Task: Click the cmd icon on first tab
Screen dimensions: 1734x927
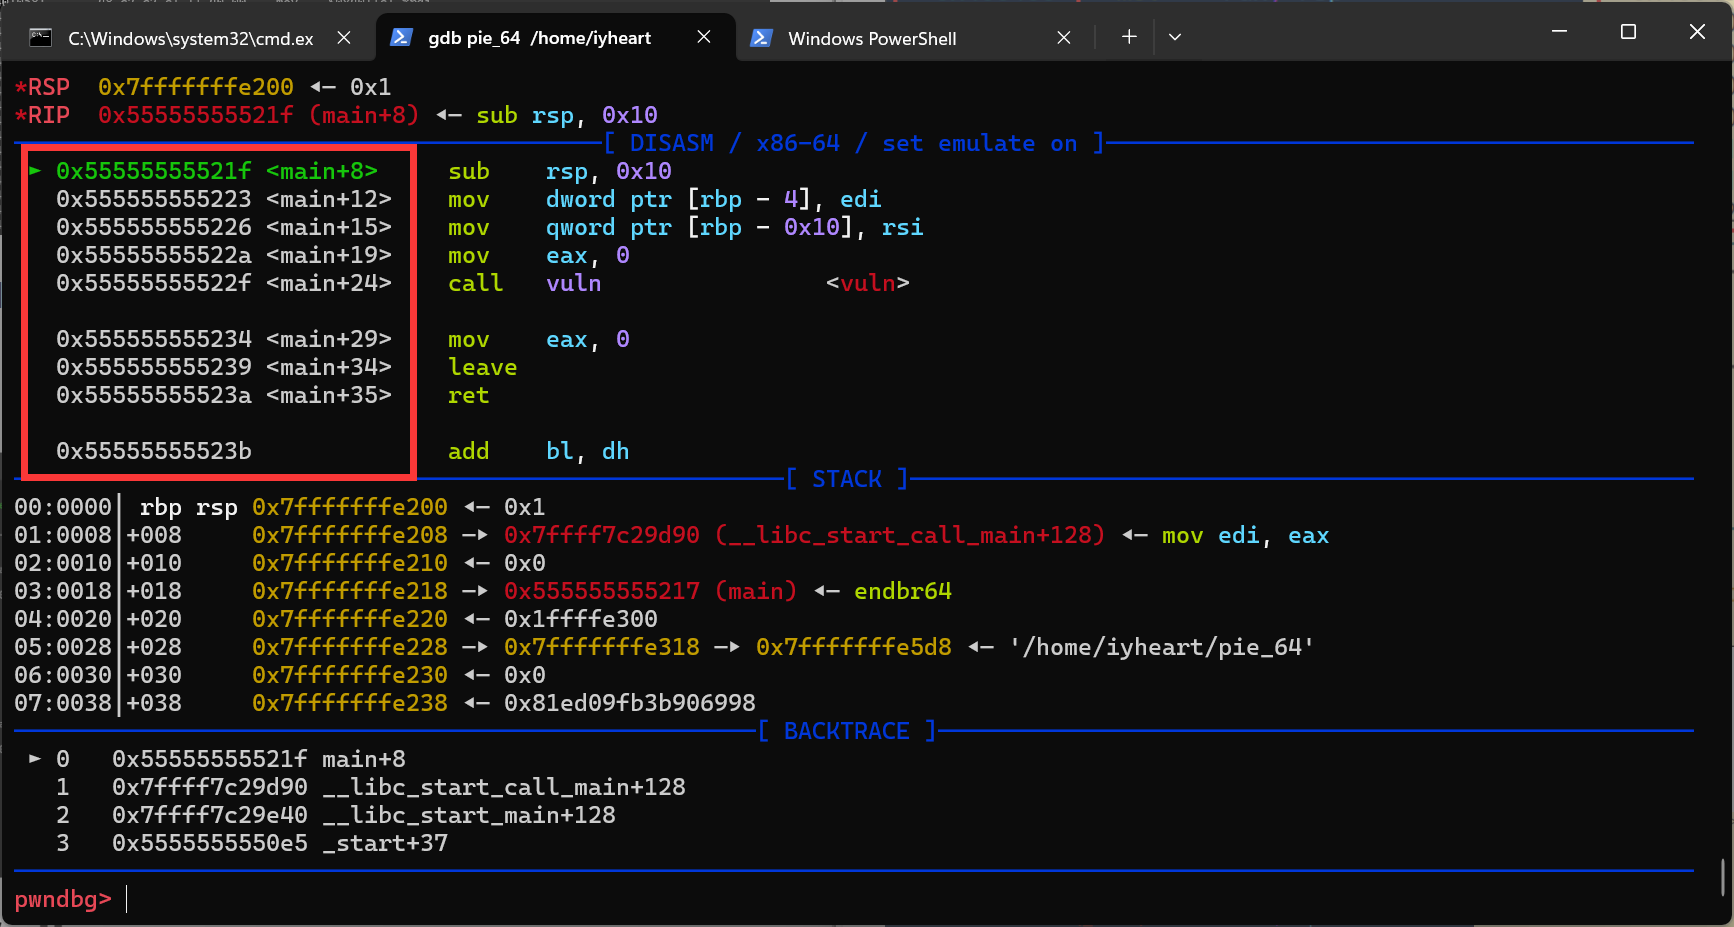Action: (40, 38)
